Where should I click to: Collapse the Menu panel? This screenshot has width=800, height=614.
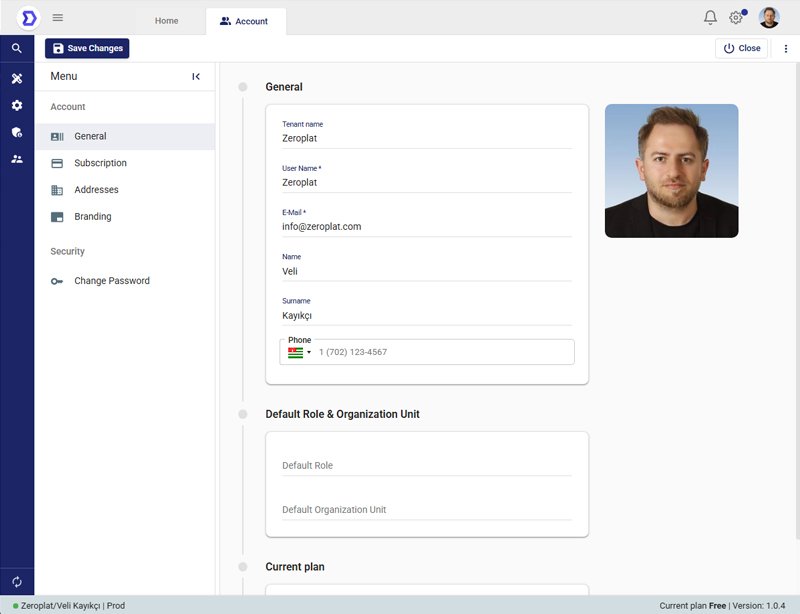tap(196, 77)
